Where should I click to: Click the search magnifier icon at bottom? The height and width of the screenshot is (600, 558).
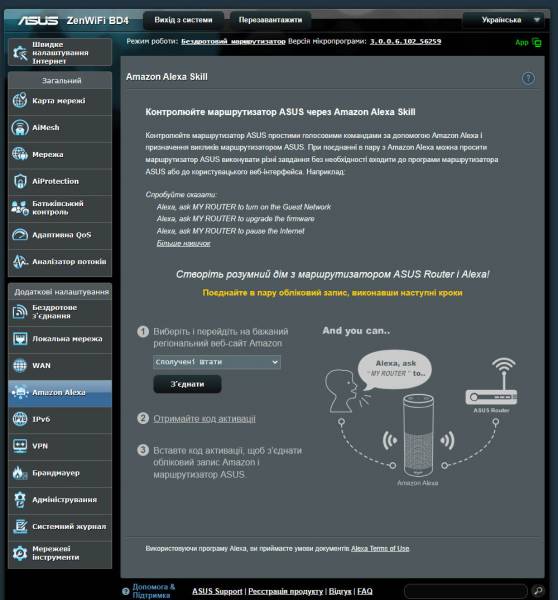538,591
